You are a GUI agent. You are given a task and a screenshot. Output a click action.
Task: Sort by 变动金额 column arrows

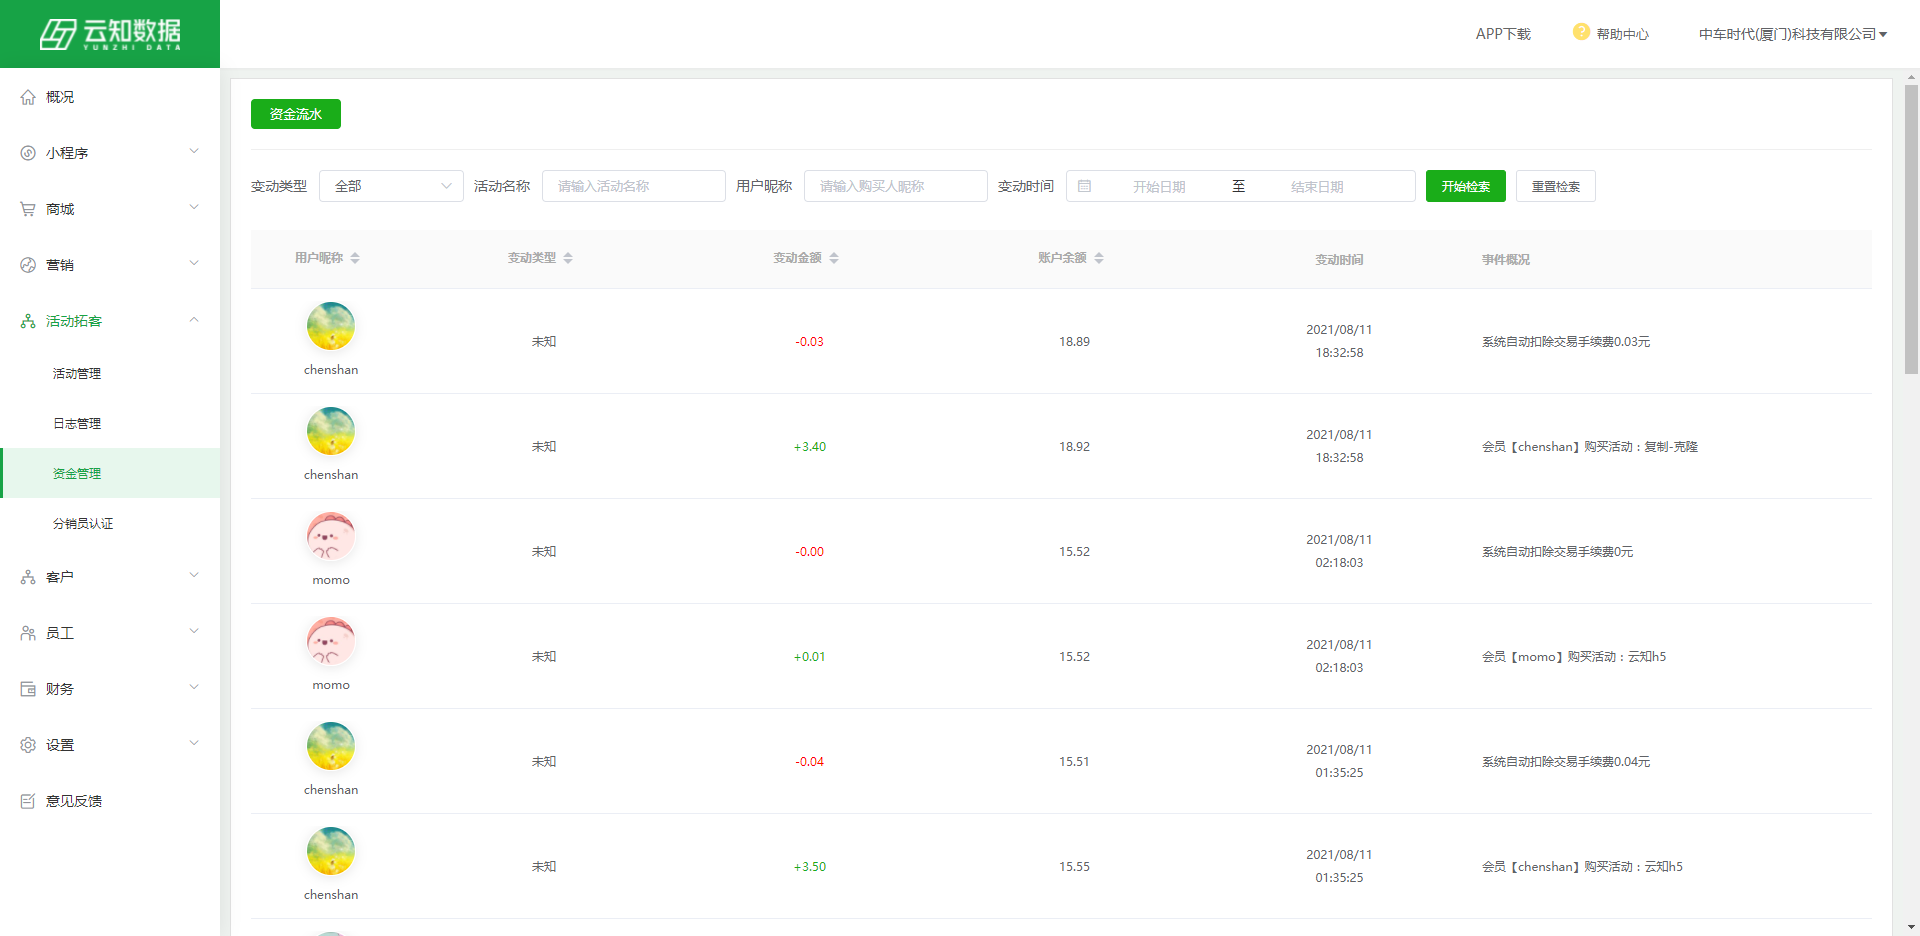[834, 258]
